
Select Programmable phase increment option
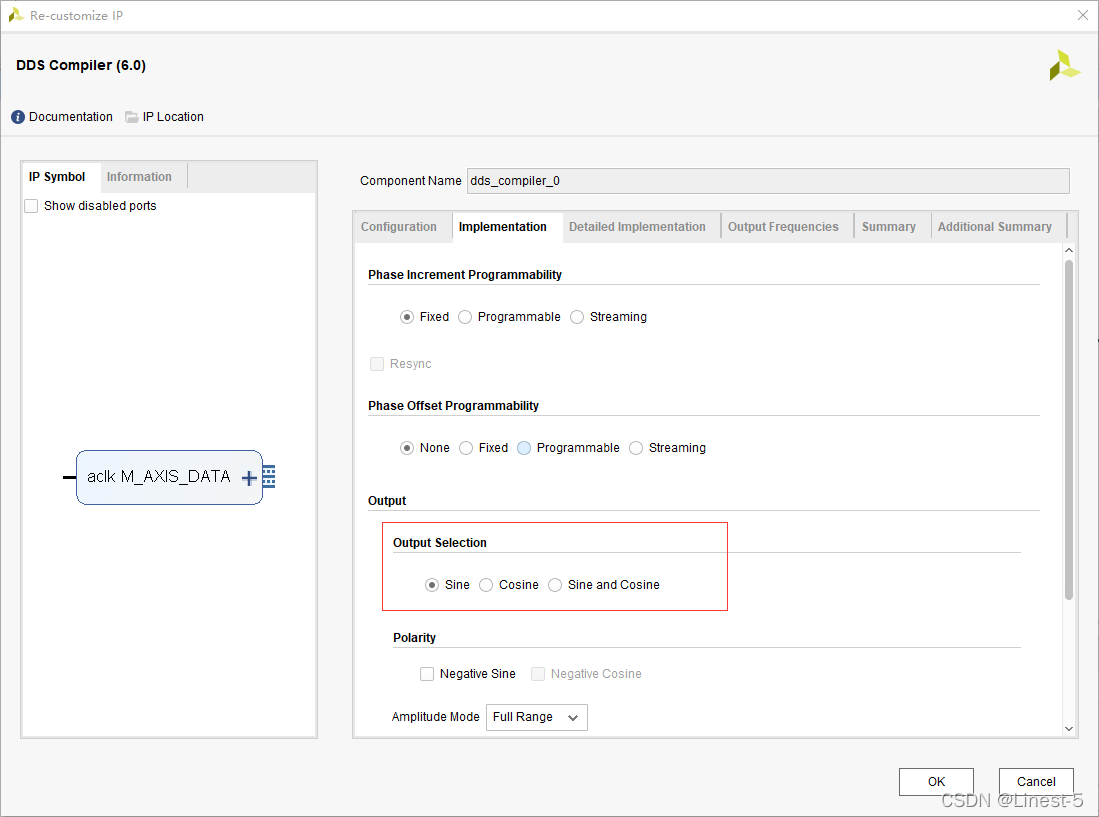click(x=465, y=317)
